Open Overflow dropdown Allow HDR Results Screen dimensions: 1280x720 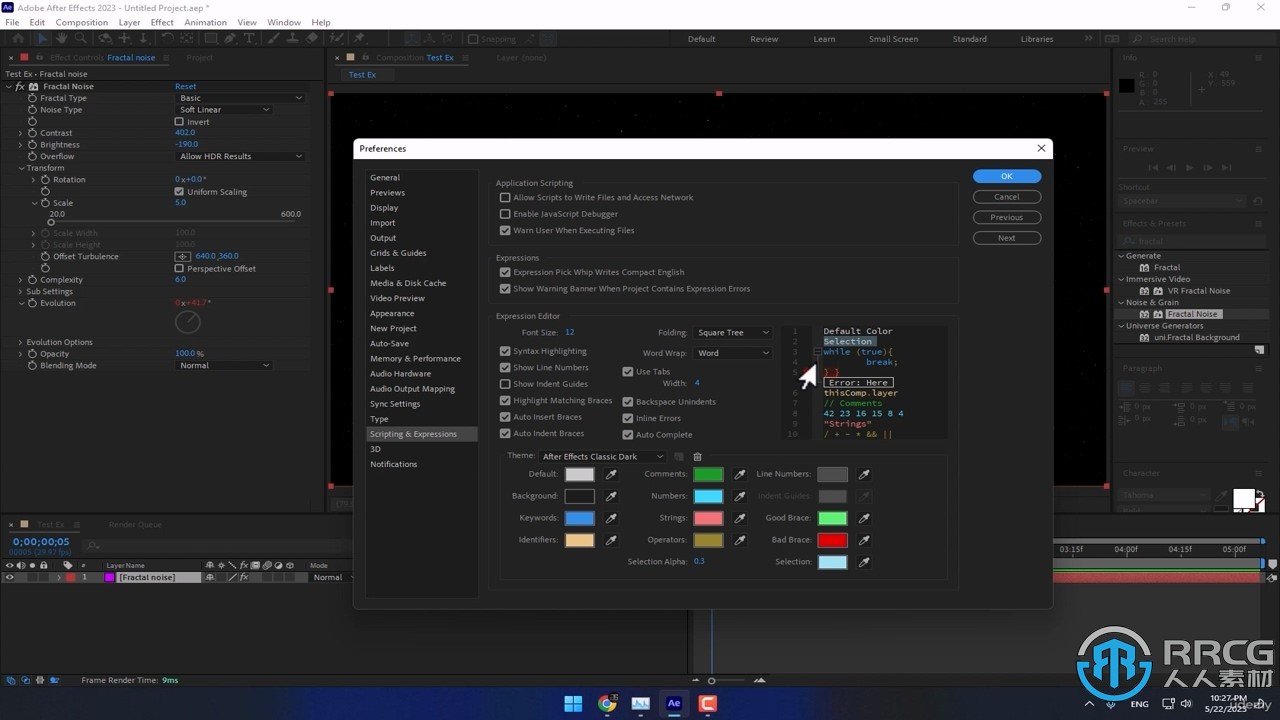[x=240, y=157]
